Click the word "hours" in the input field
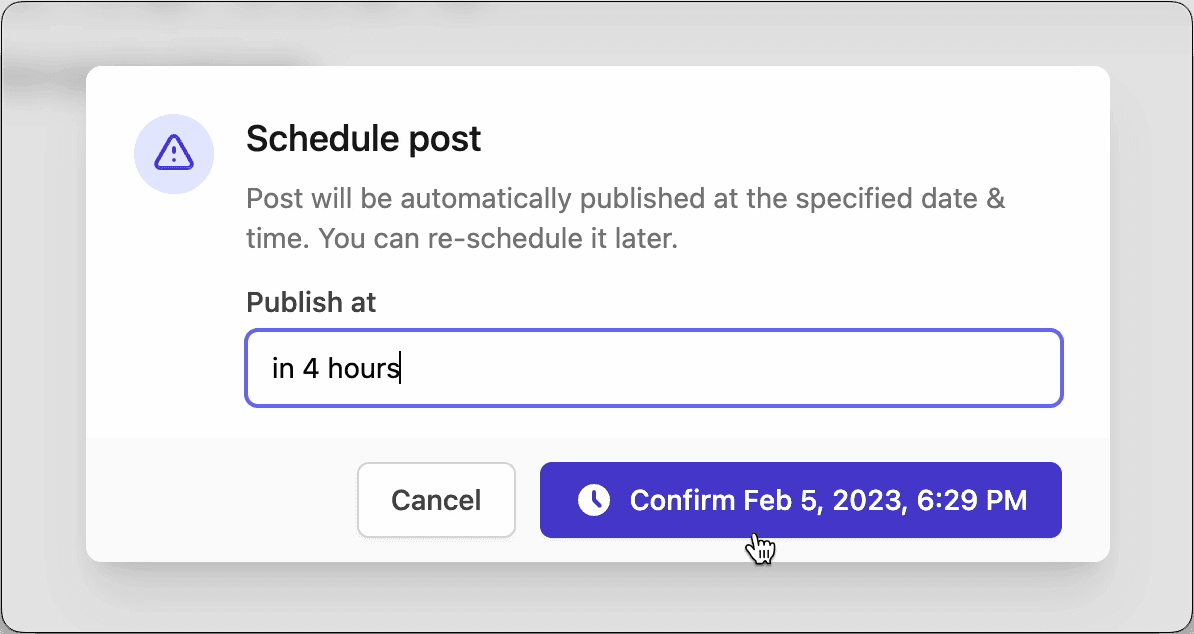The image size is (1194, 634). pos(364,369)
